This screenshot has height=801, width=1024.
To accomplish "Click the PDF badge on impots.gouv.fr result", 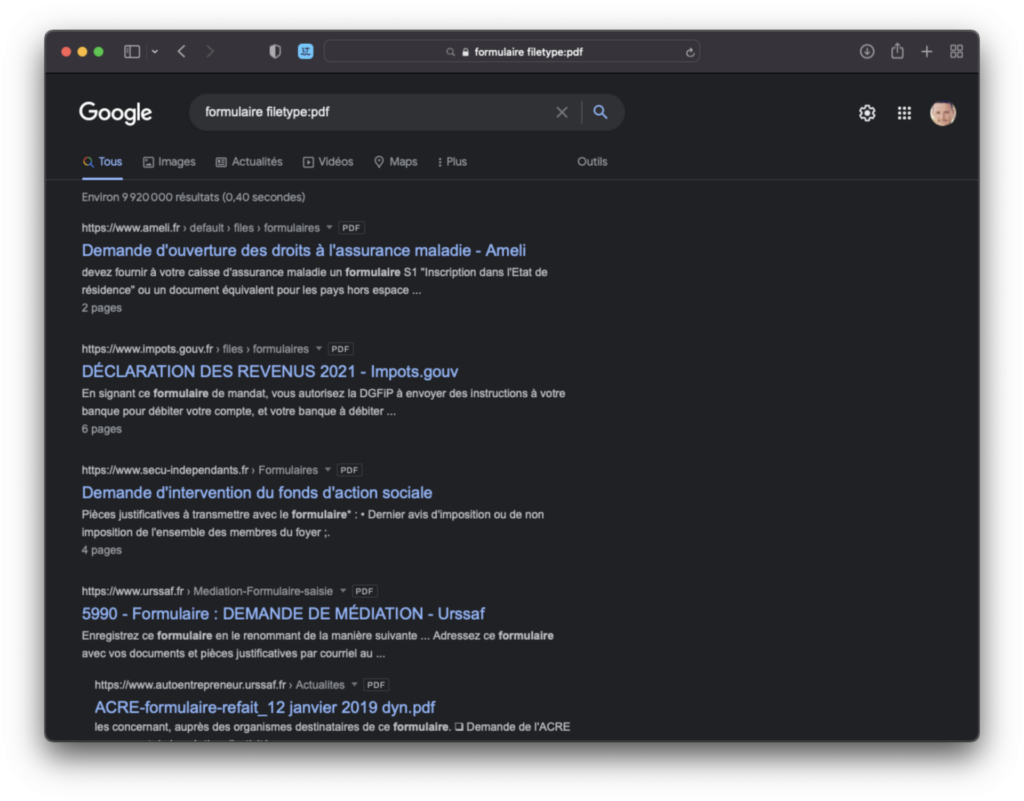I will point(340,349).
